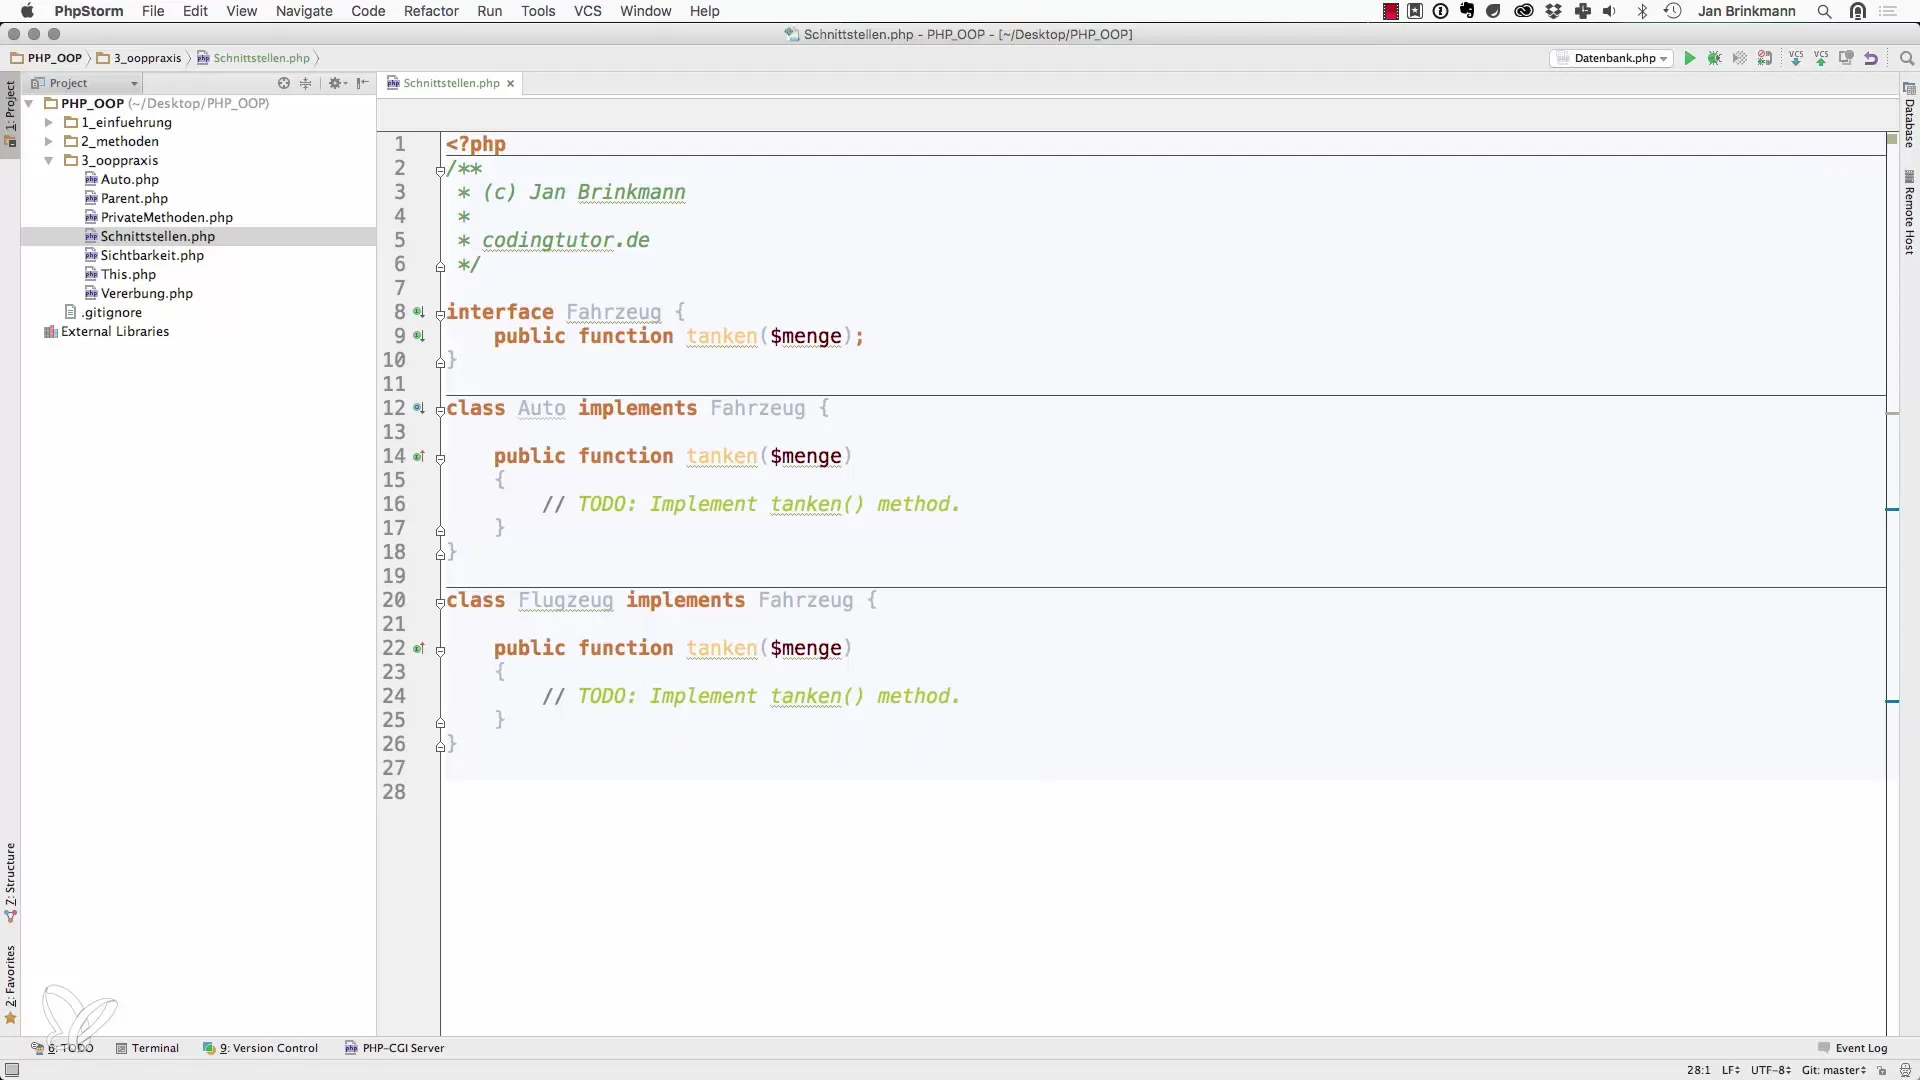This screenshot has width=1920, height=1080.
Task: Open the VCS menu
Action: (x=588, y=11)
